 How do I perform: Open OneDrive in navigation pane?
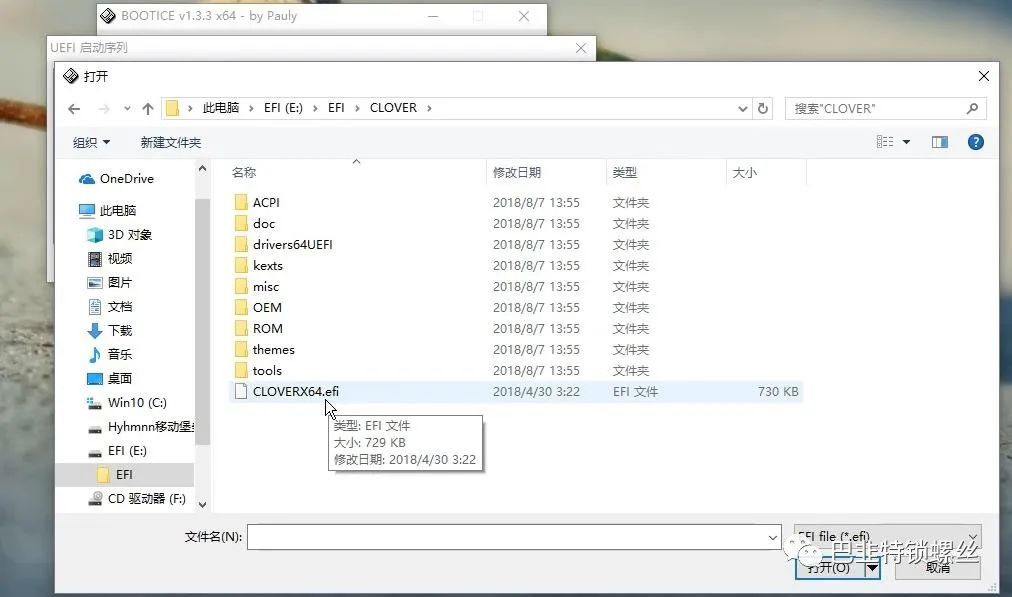click(x=117, y=179)
